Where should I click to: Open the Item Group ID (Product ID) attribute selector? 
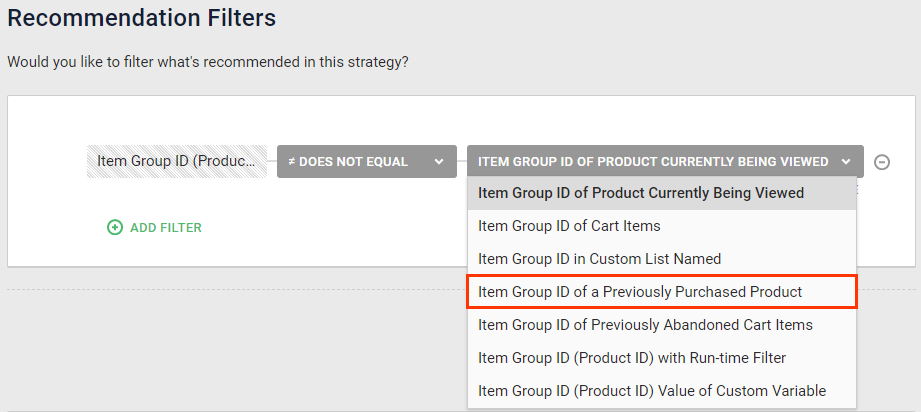coord(176,161)
